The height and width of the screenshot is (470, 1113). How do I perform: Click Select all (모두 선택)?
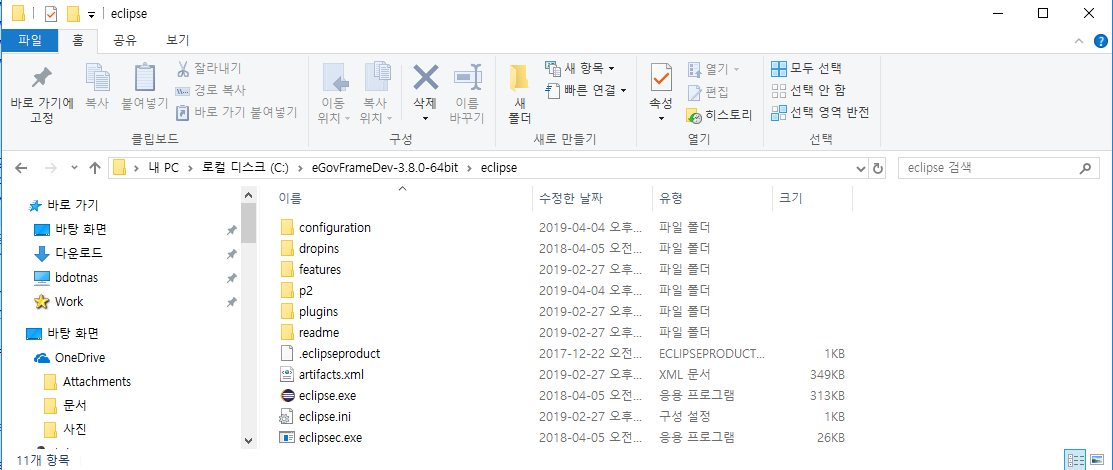click(806, 69)
